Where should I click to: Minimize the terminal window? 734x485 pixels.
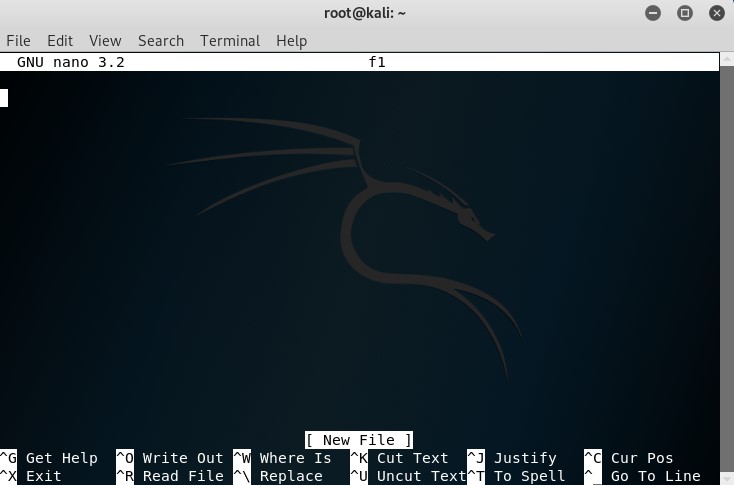(x=653, y=13)
